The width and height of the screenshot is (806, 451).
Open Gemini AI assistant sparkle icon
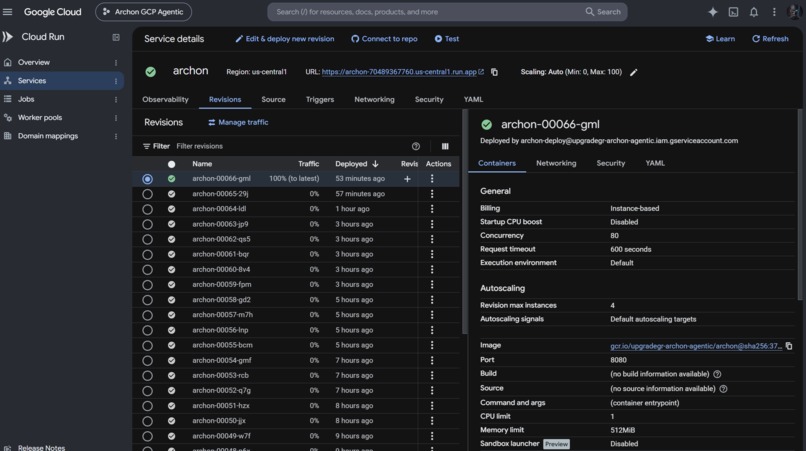point(712,12)
